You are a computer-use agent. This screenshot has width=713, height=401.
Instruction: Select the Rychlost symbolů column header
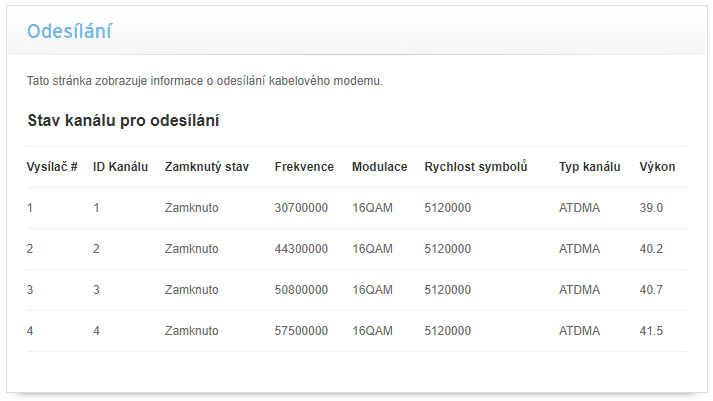tap(475, 167)
